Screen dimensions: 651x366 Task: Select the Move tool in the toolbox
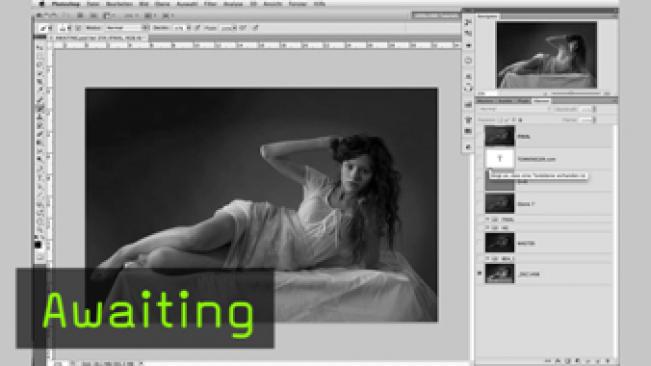coord(40,47)
